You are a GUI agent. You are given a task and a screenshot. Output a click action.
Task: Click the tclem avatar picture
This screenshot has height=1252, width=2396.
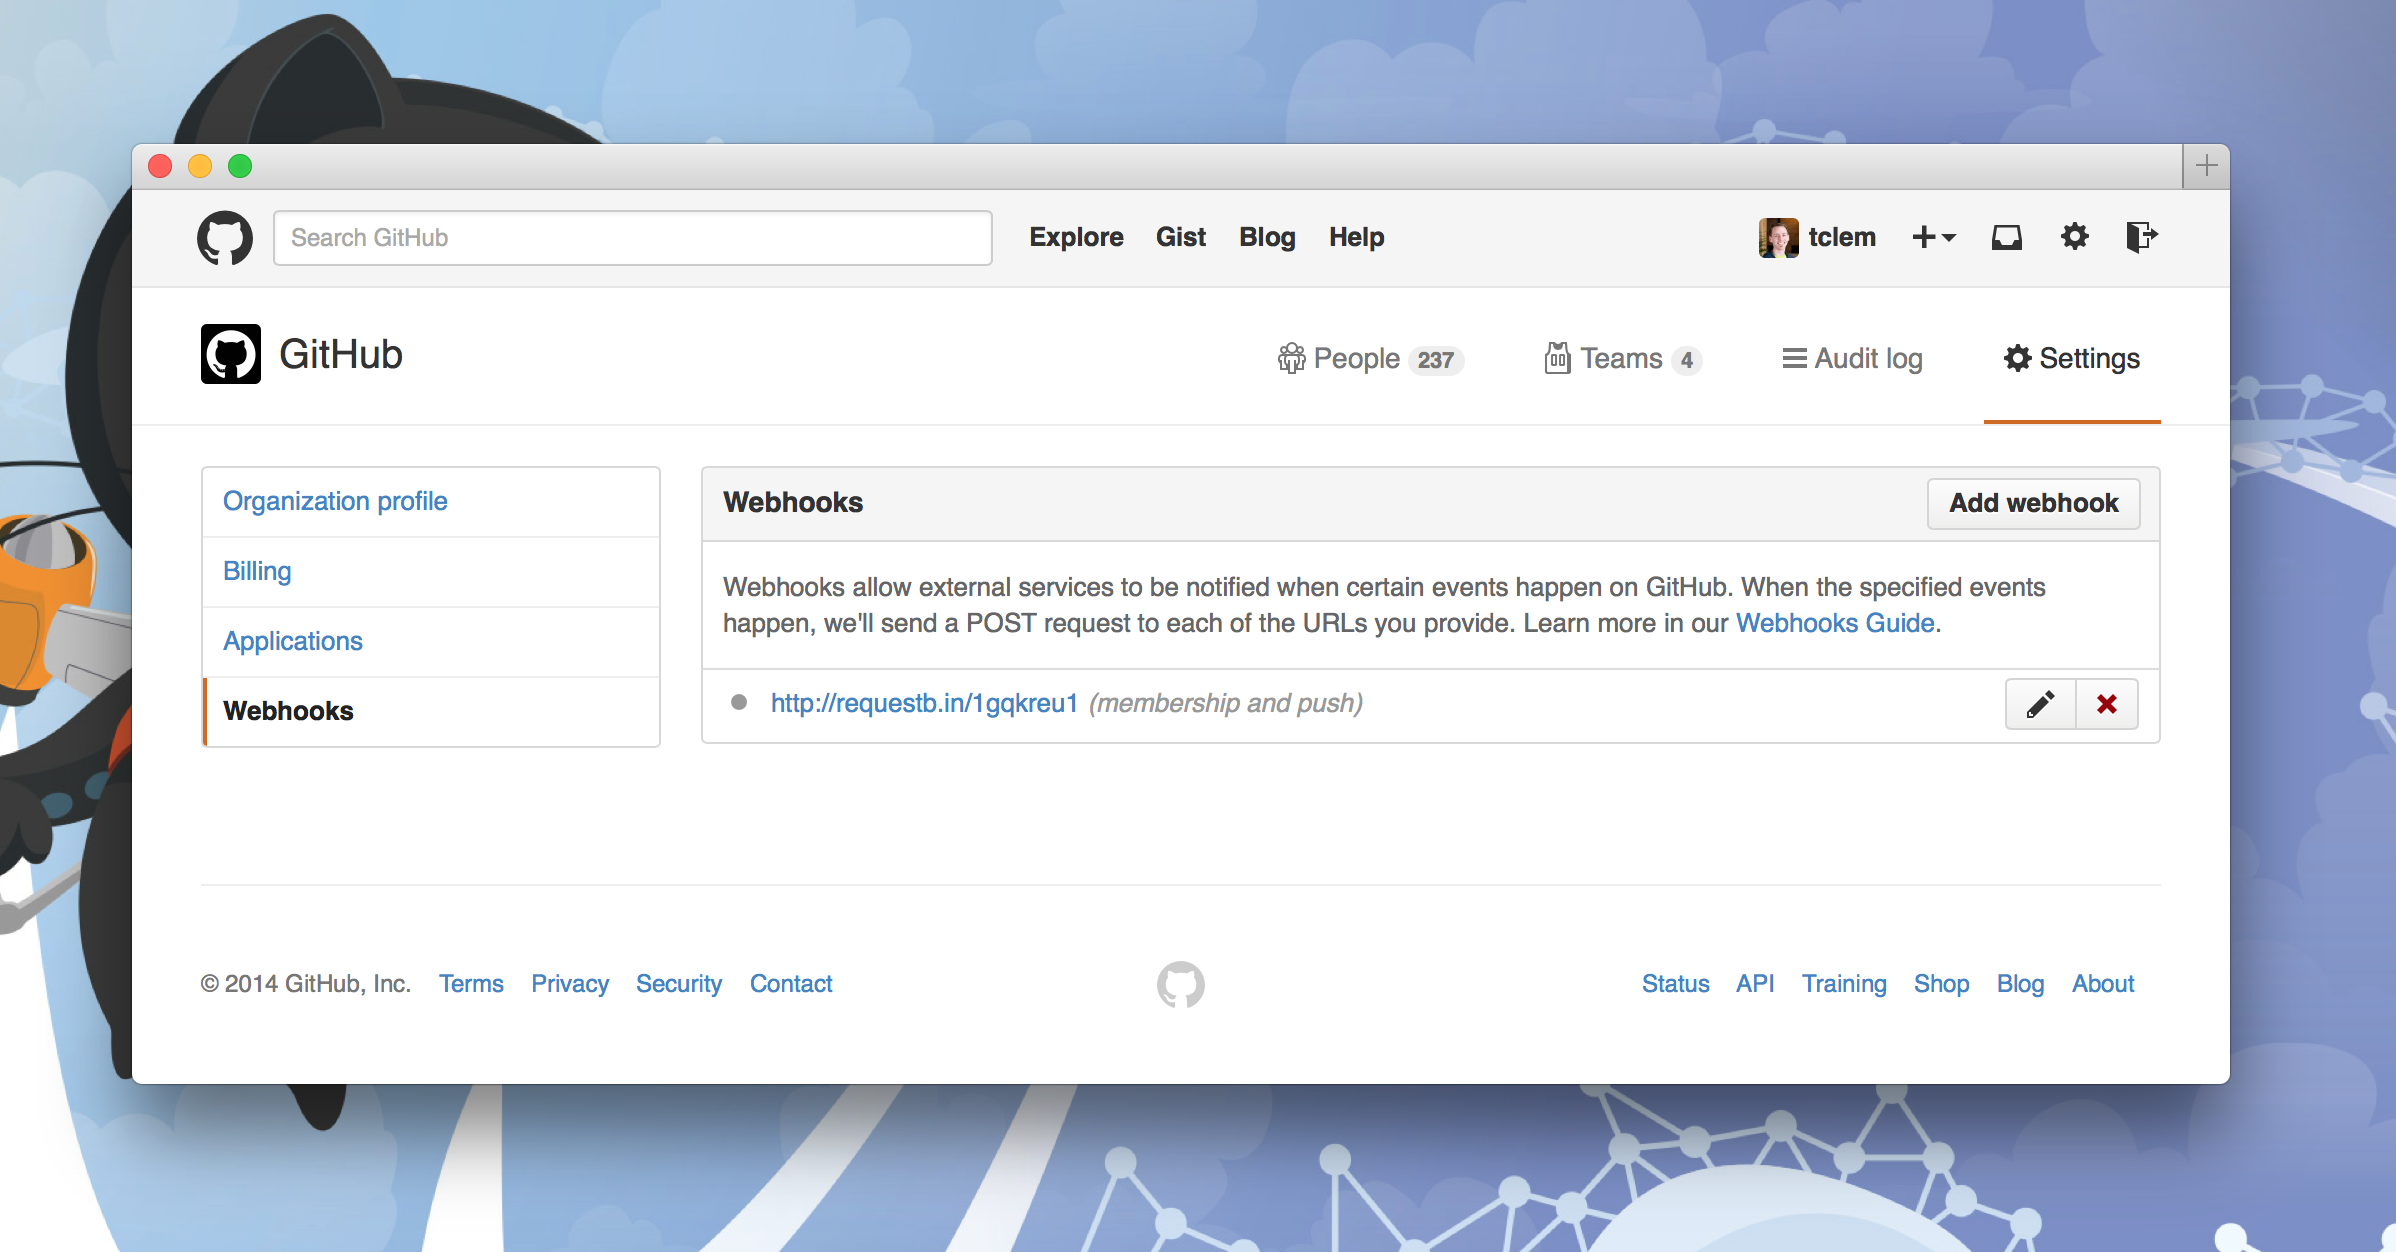coord(1779,238)
